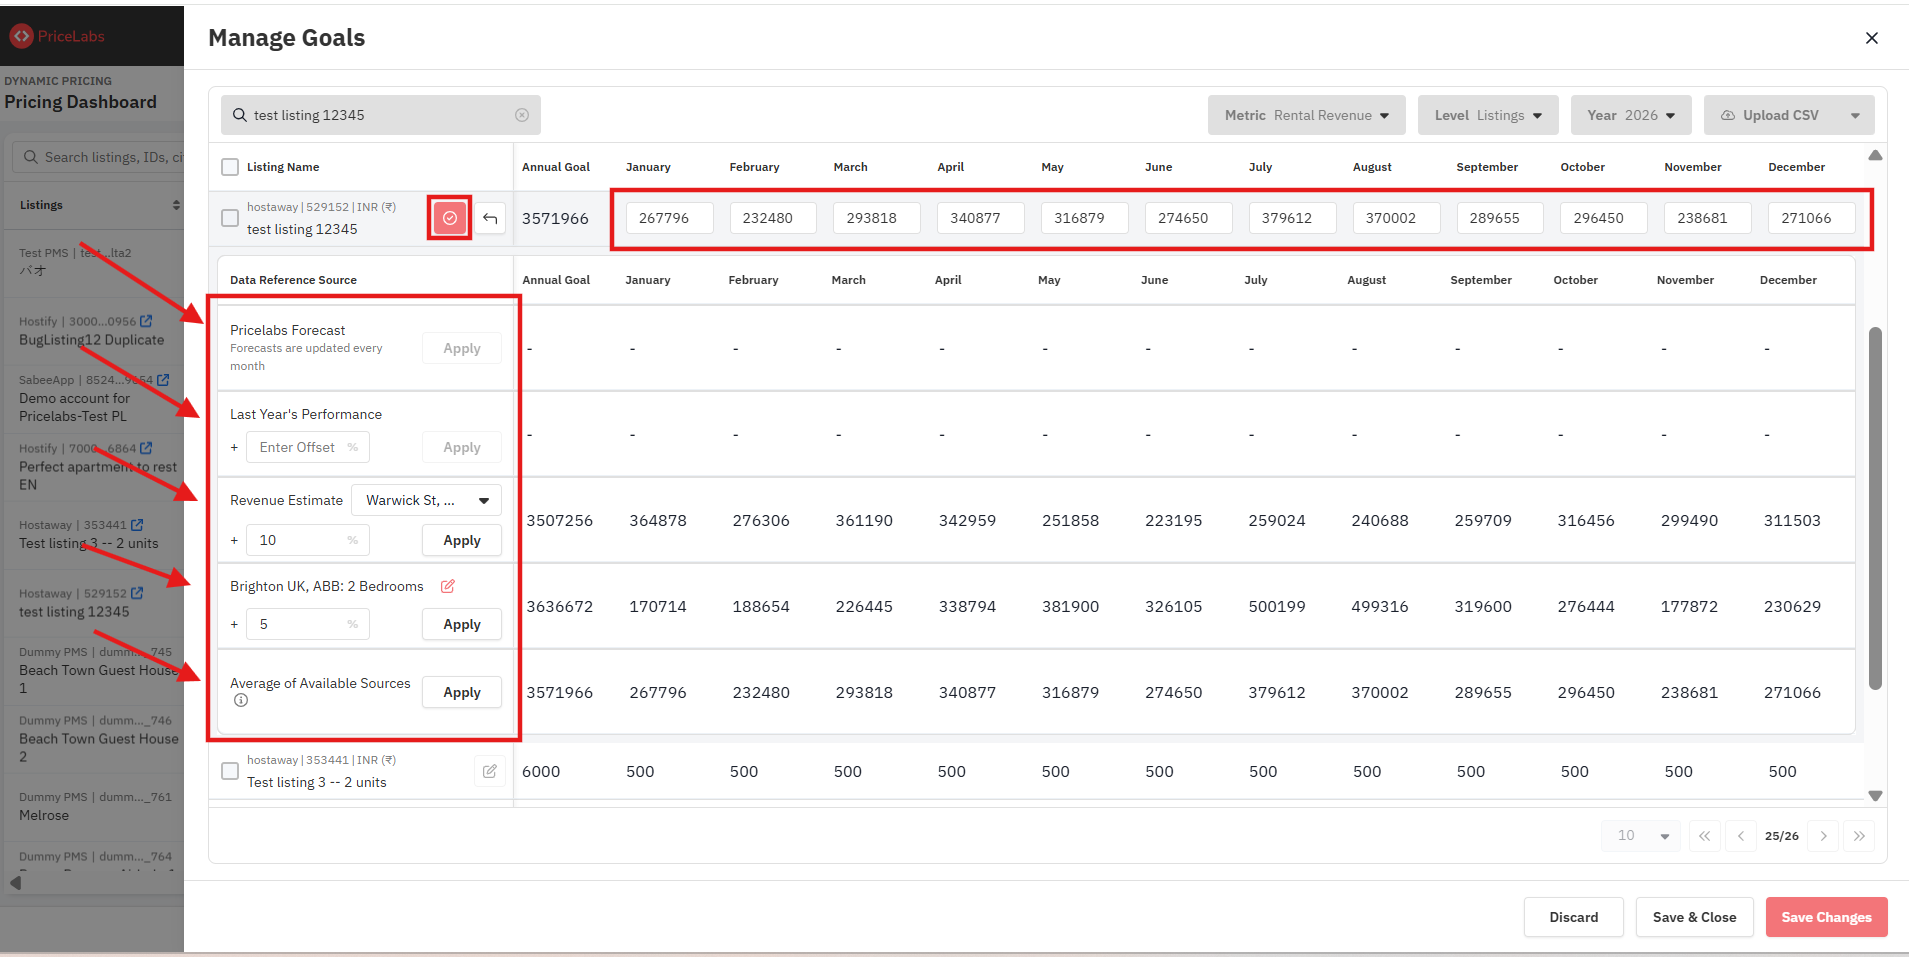The height and width of the screenshot is (957, 1909).
Task: Click the January goal input 267796
Action: (670, 218)
